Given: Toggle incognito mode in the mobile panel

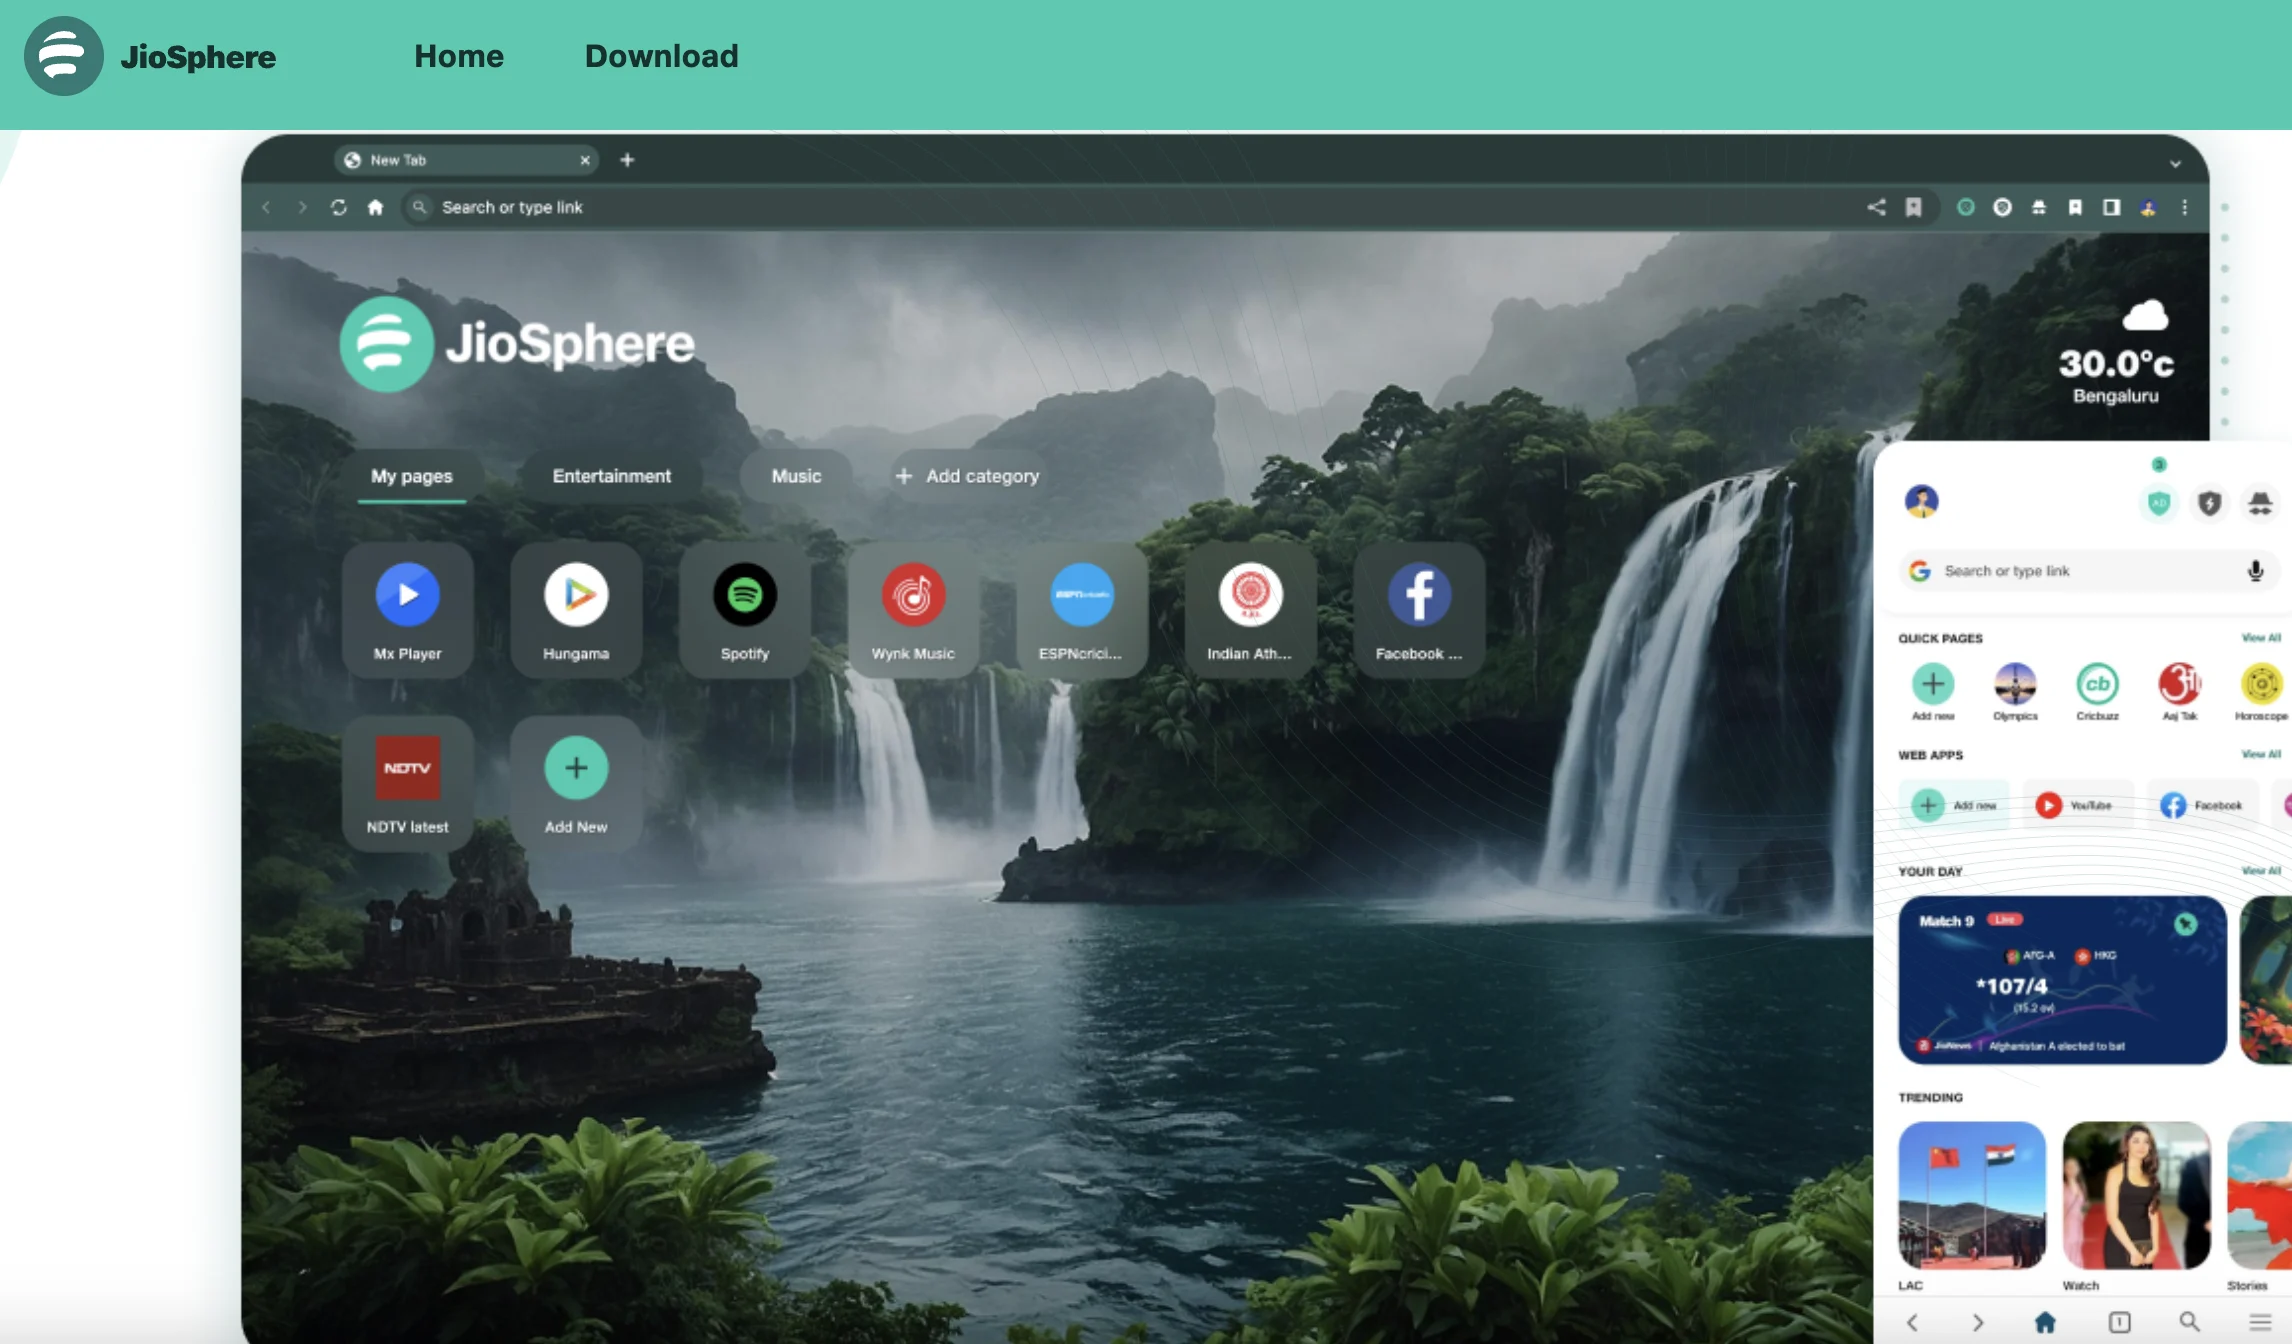Looking at the screenshot, I should pos(2260,502).
